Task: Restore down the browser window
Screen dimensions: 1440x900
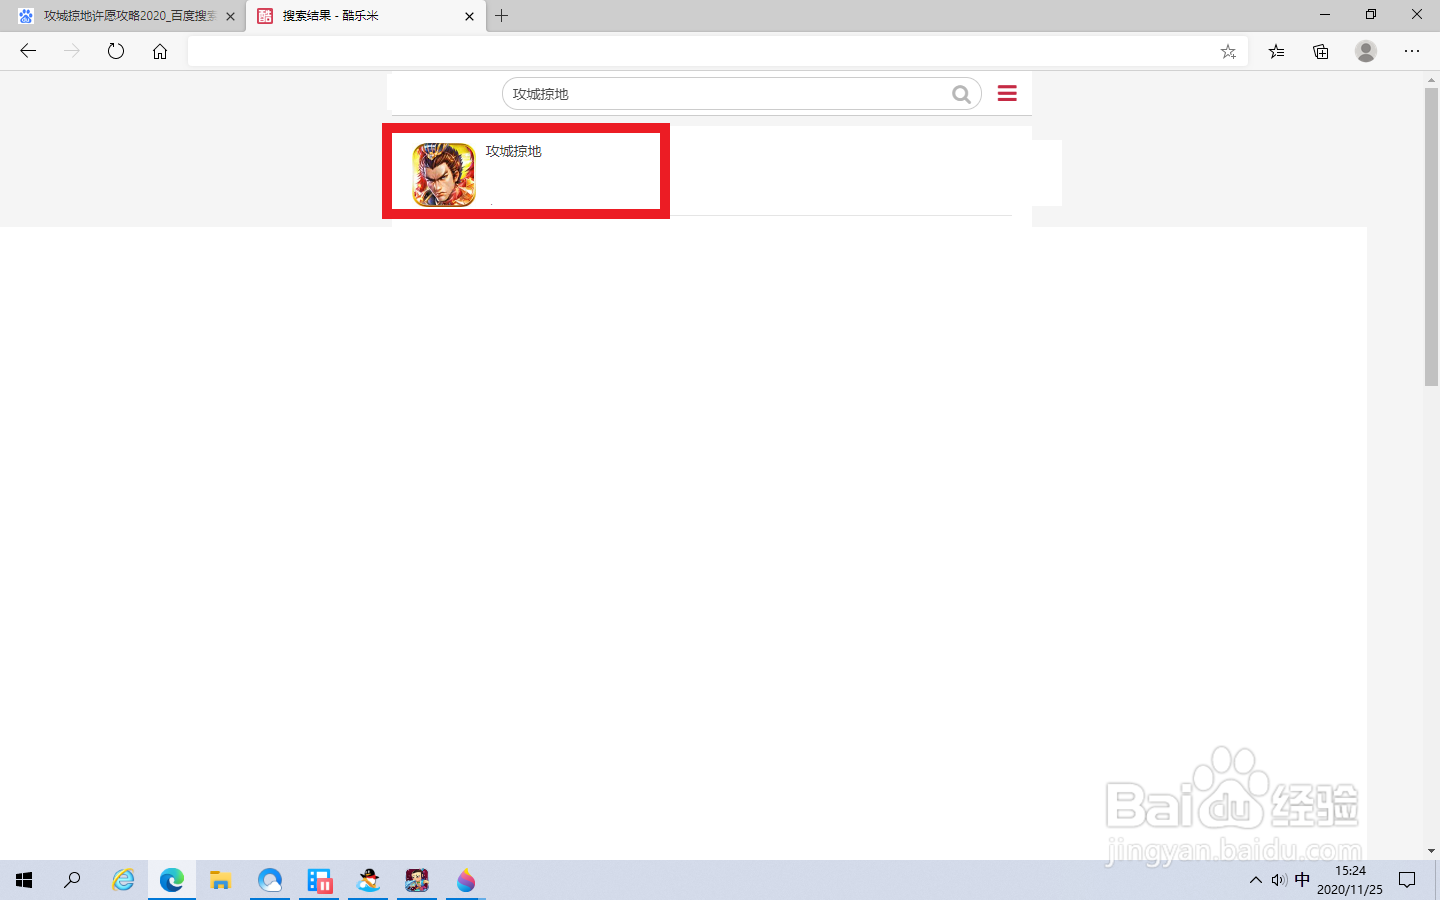Action: click(x=1371, y=15)
